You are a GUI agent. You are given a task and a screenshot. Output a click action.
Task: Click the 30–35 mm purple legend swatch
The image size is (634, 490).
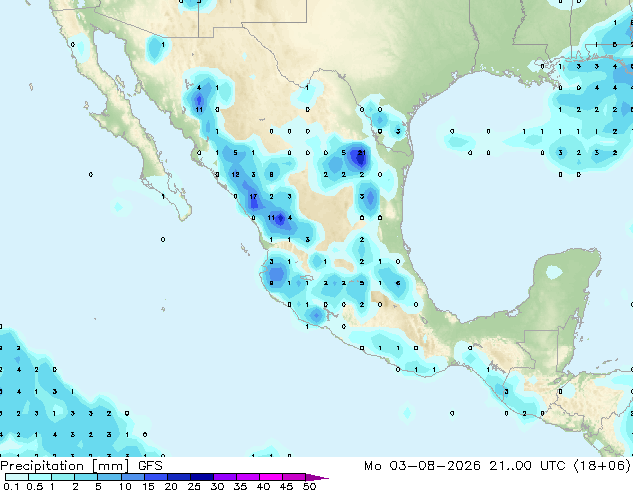[x=224, y=477]
